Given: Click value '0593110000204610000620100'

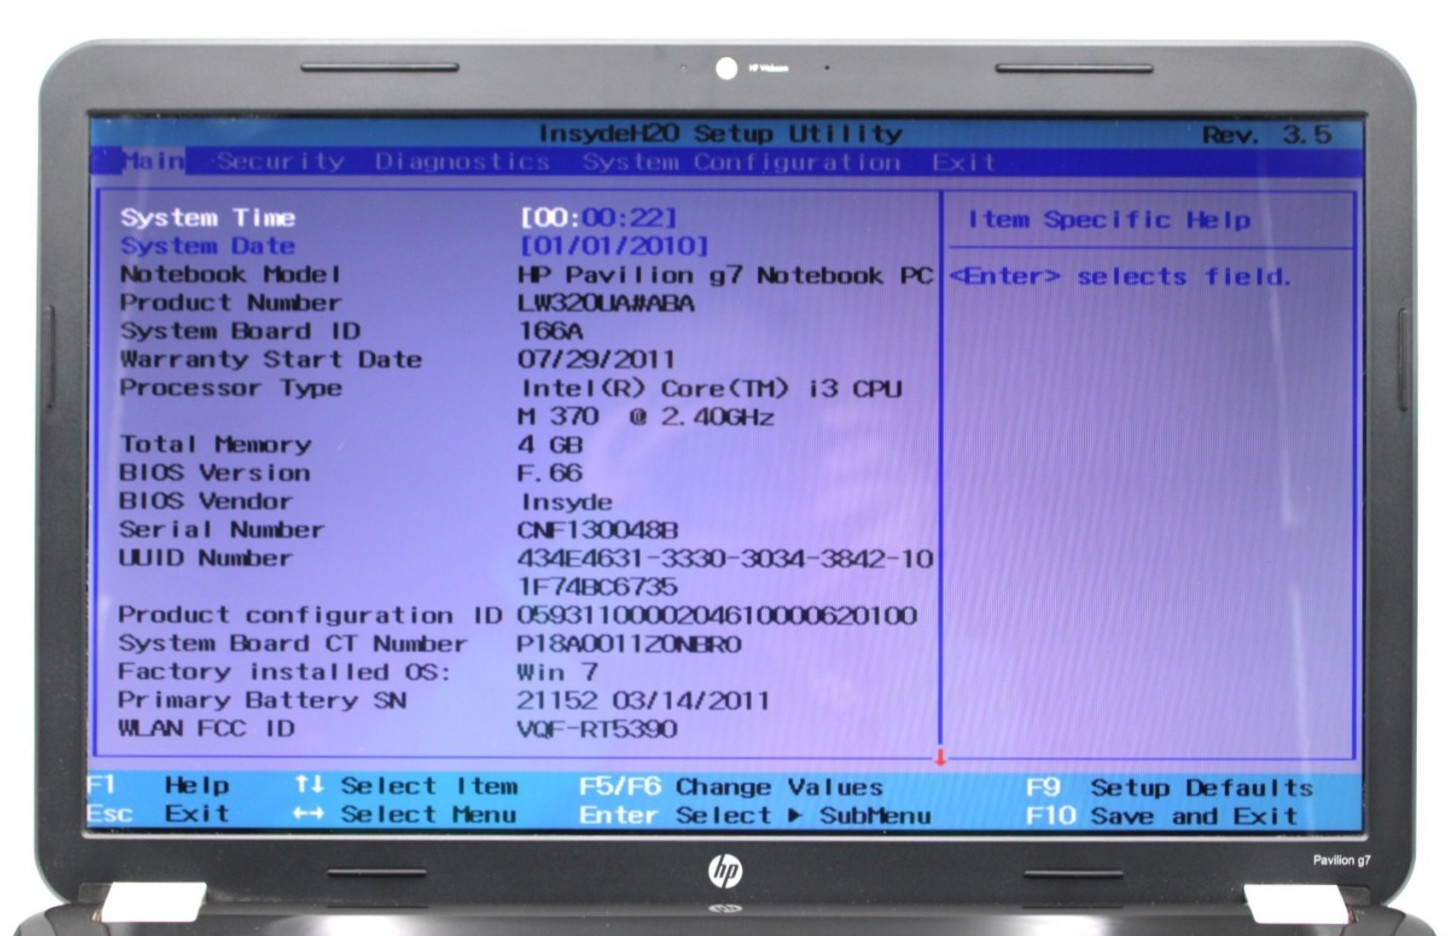Looking at the screenshot, I should (x=717, y=615).
